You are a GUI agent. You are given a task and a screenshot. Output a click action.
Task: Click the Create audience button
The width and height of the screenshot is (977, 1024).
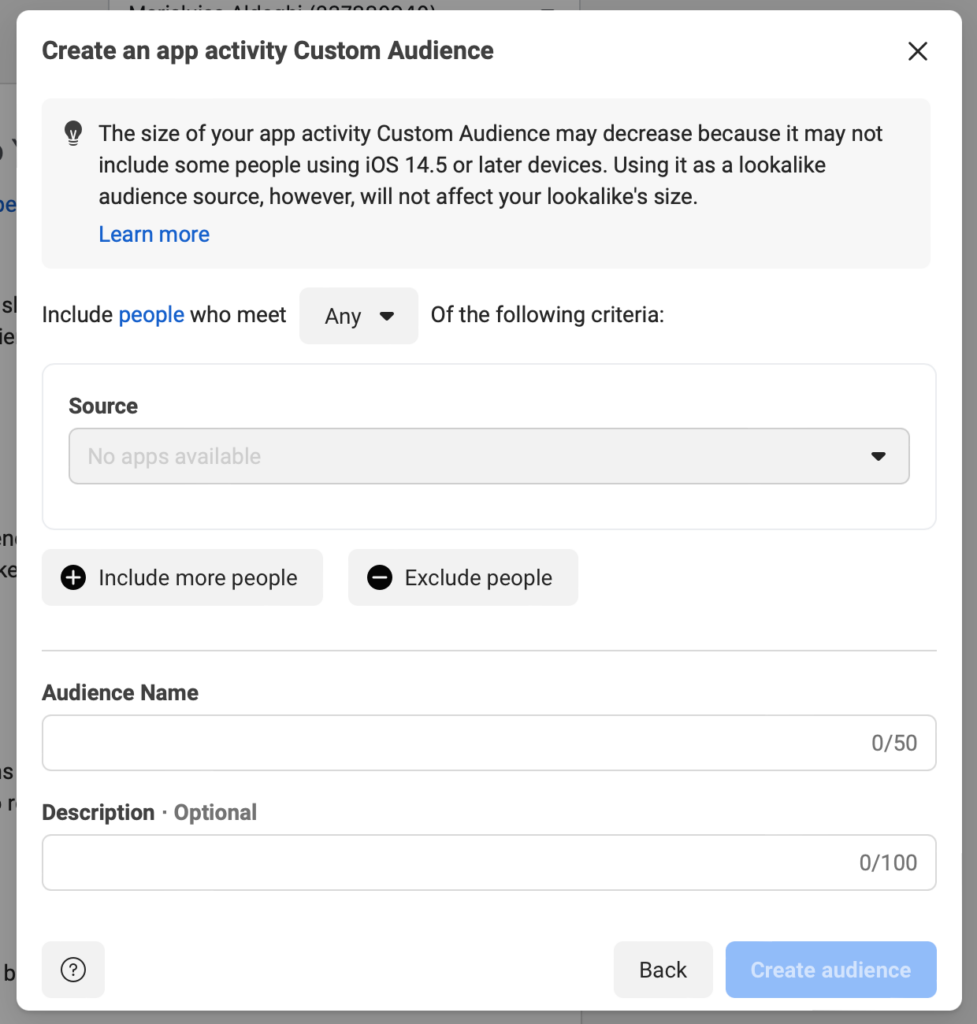(x=830, y=969)
